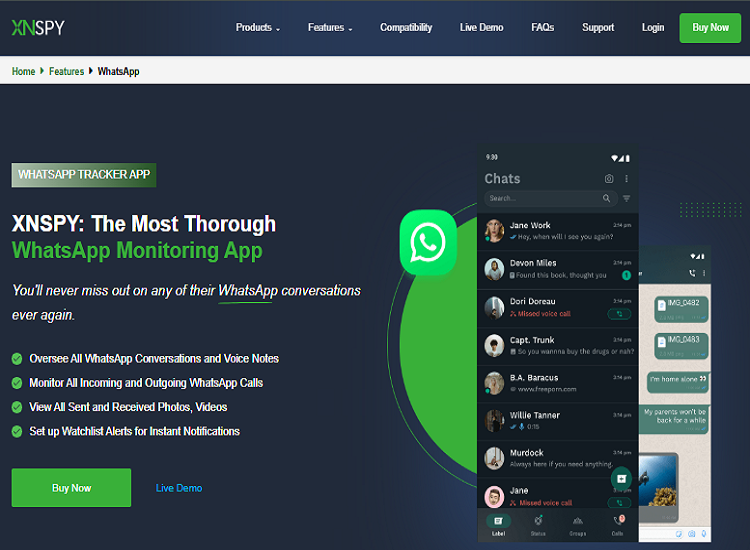
Task: Open the Capt. Trunk chat row
Action: (558, 346)
